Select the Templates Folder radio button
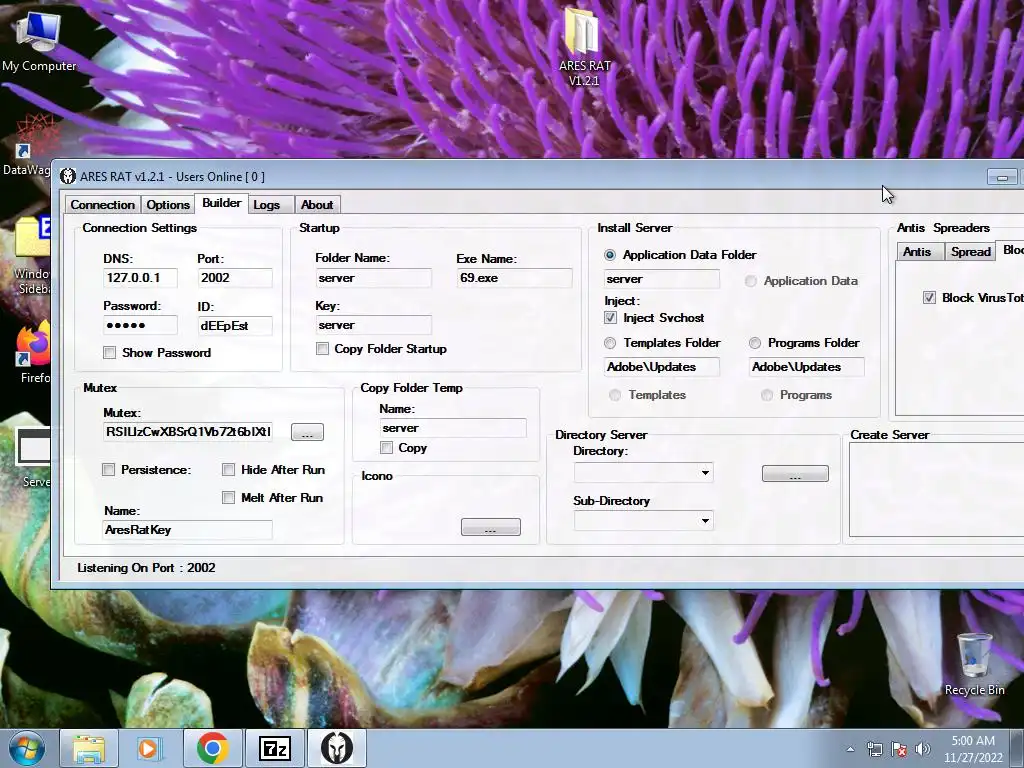Viewport: 1024px width, 768px height. 610,343
